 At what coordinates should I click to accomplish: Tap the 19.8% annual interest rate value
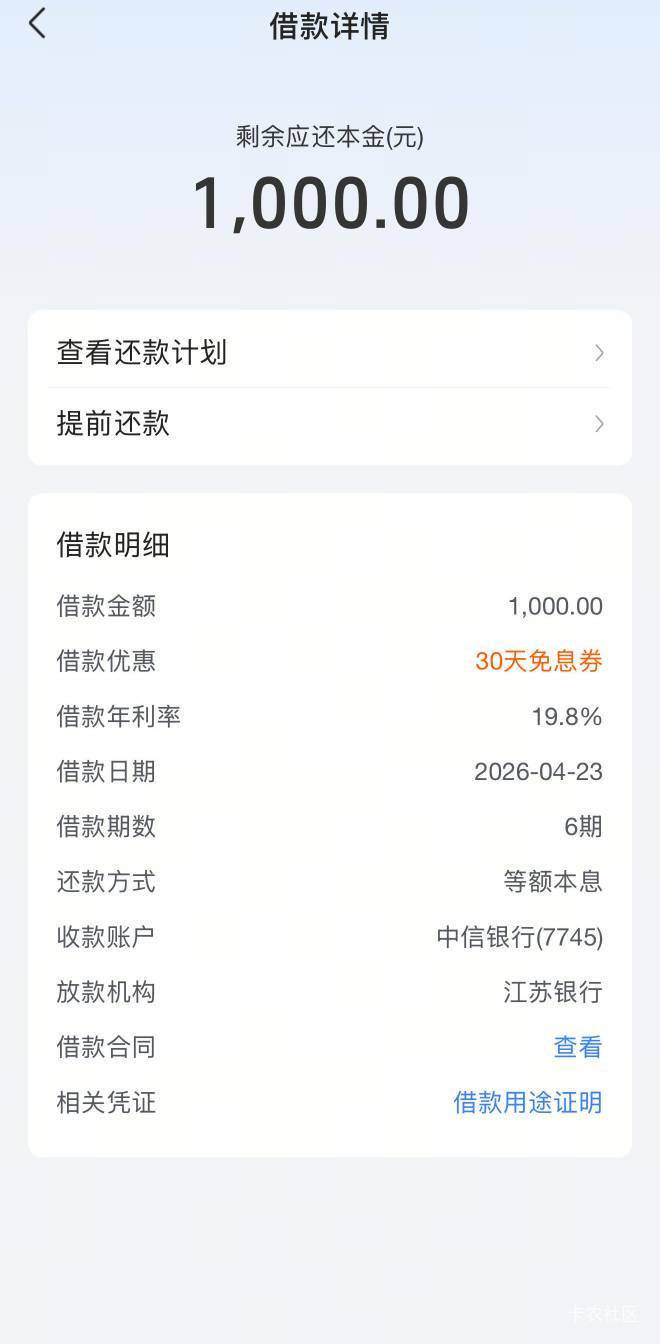[567, 716]
